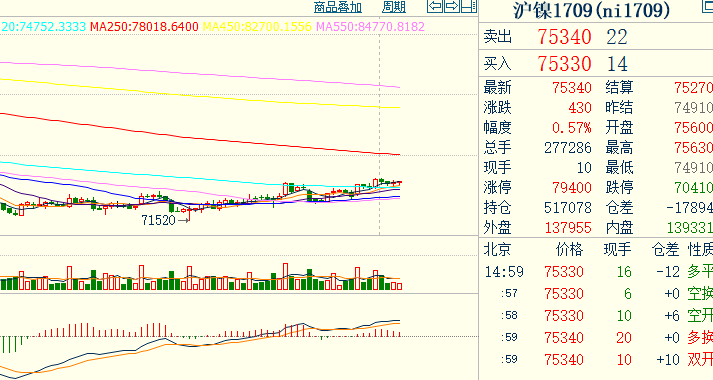Click the 内盘 label

[619, 228]
